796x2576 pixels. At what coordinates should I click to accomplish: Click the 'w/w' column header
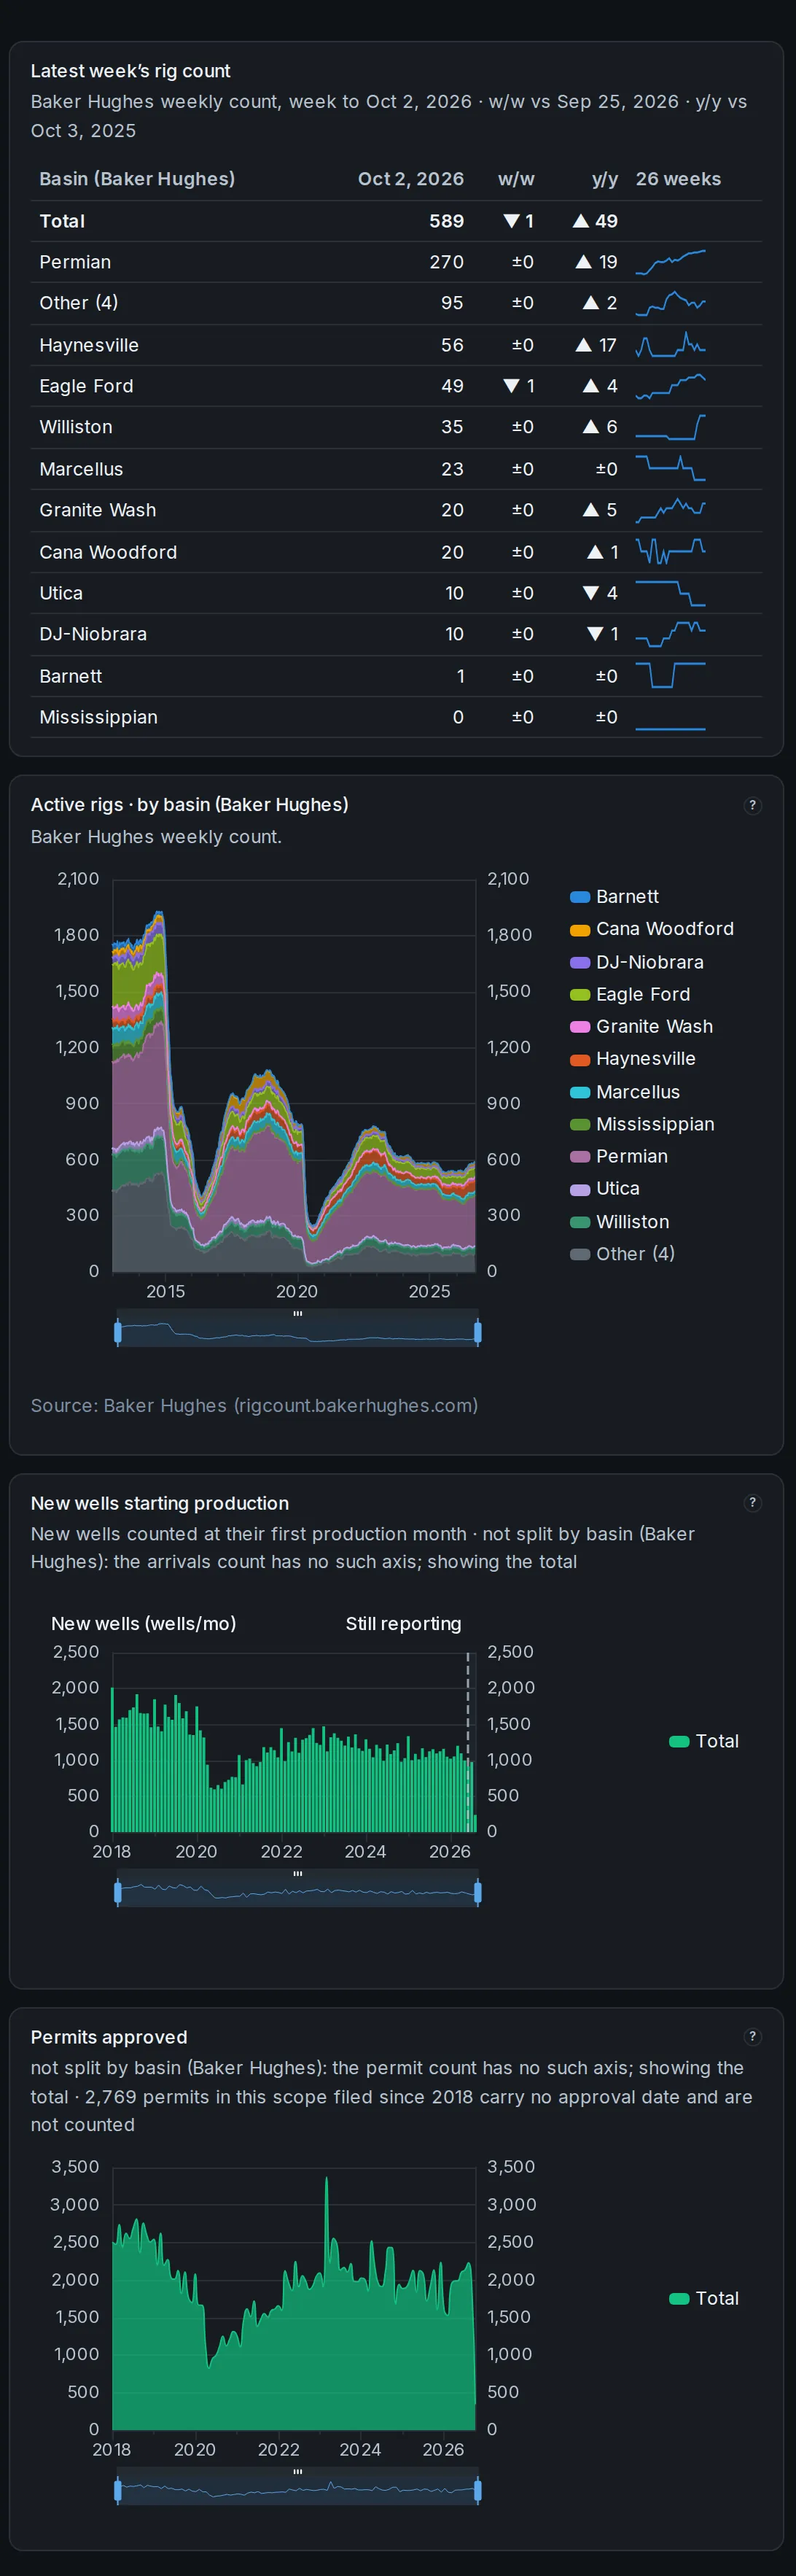click(516, 179)
